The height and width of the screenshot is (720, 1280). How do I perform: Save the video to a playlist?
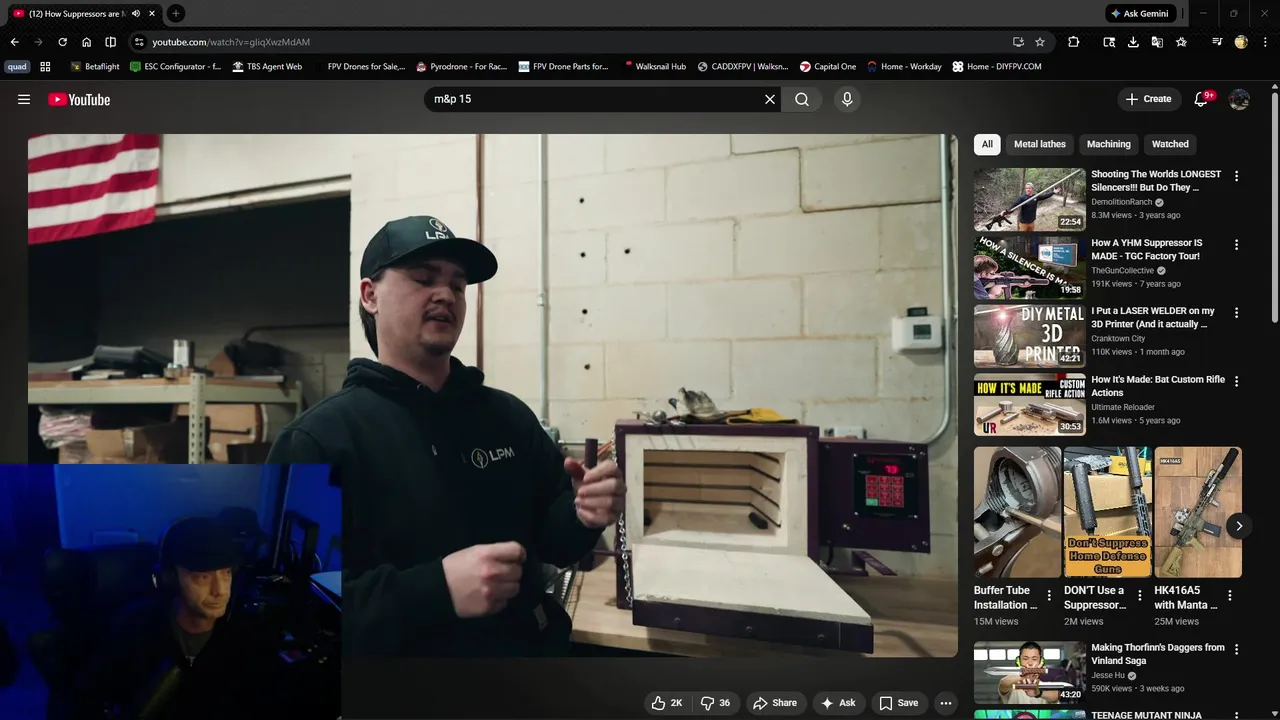[898, 703]
